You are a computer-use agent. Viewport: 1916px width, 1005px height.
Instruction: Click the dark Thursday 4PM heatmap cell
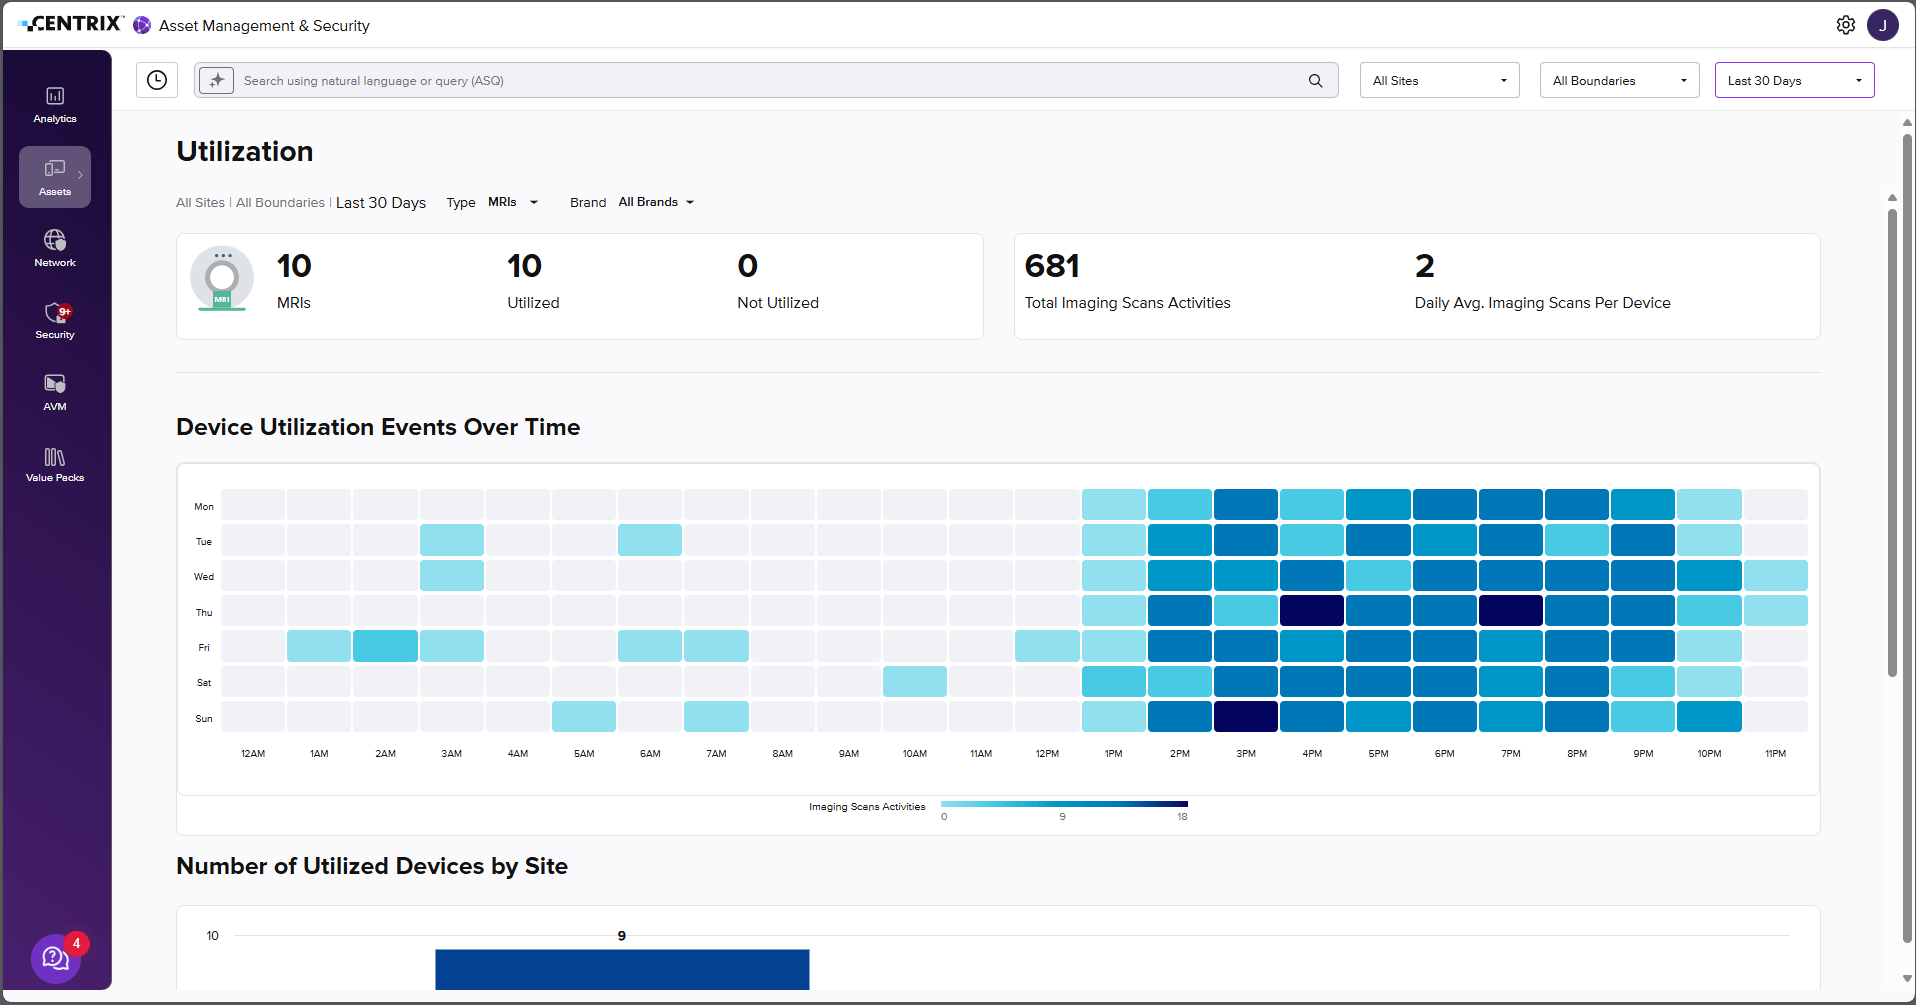click(1312, 611)
